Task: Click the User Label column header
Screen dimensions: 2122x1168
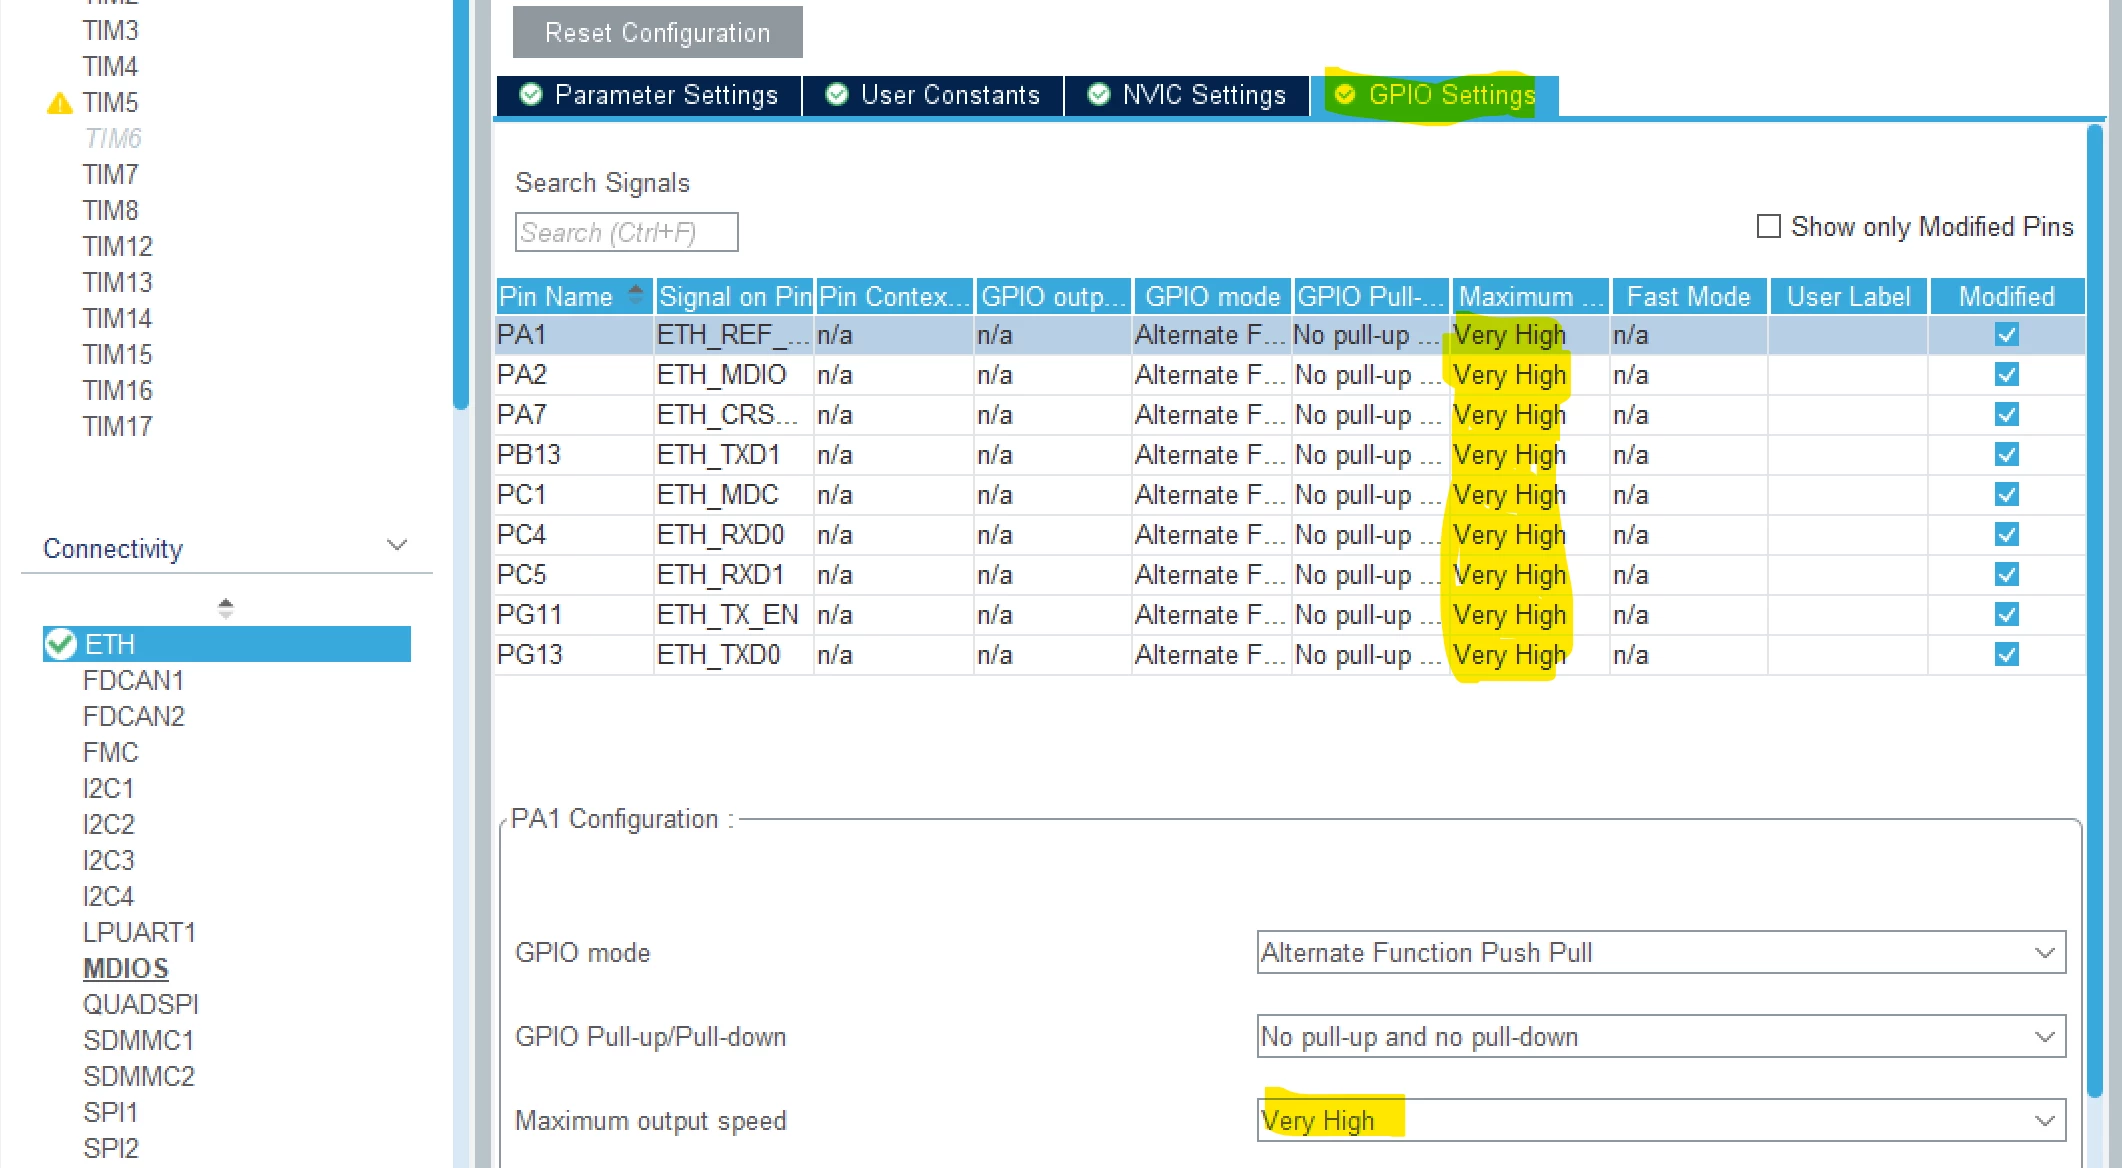Action: click(1849, 296)
